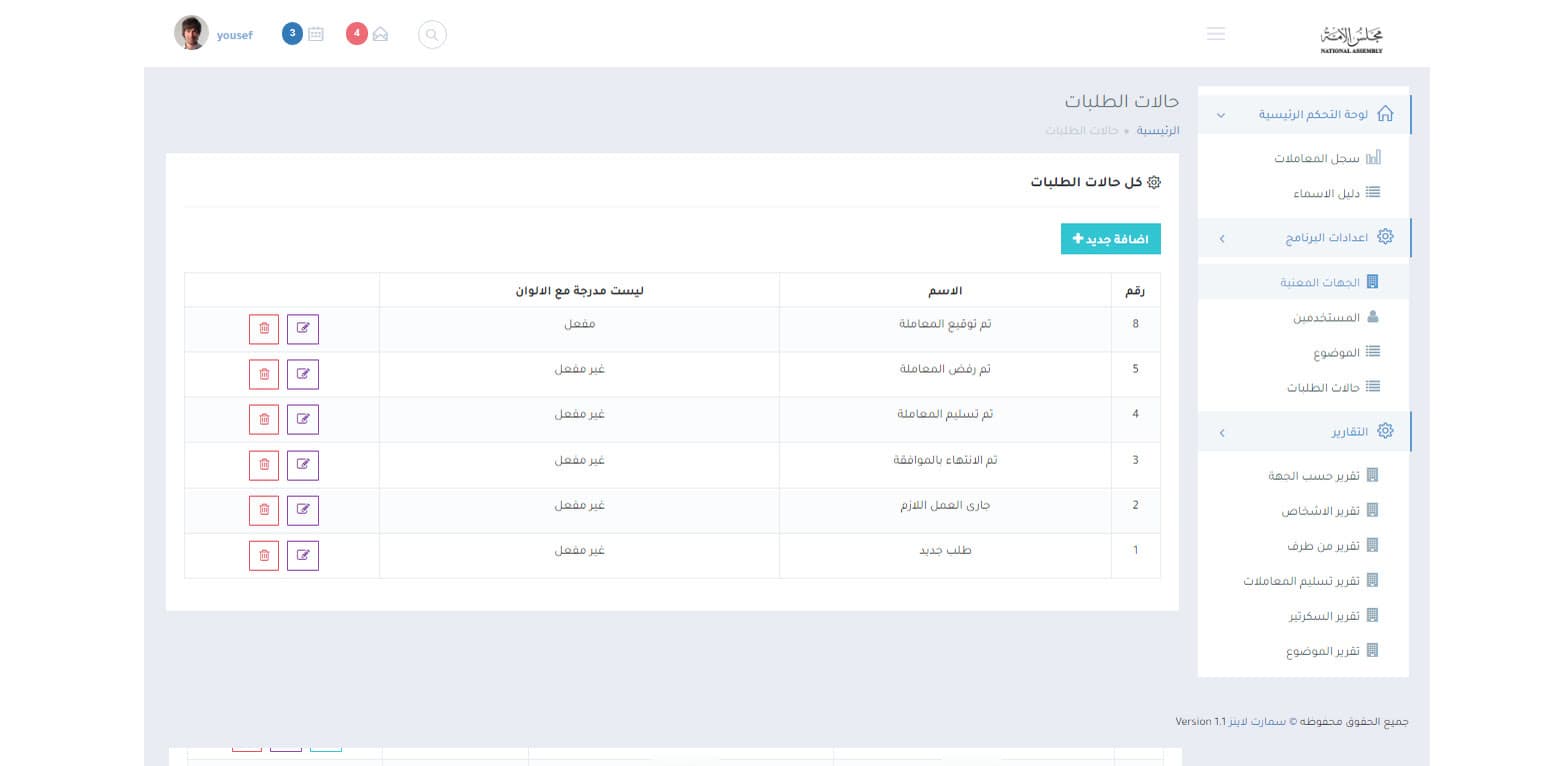Expand التقارير section chevron

point(1221,432)
